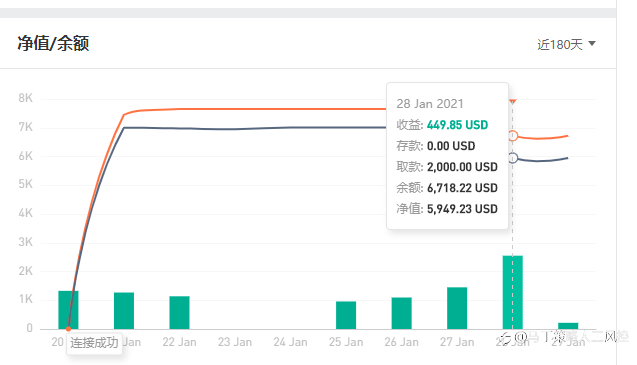Click the dark blue equity line near 24 Jan
Viewport: 637px width, 365px height.
[x=290, y=127]
